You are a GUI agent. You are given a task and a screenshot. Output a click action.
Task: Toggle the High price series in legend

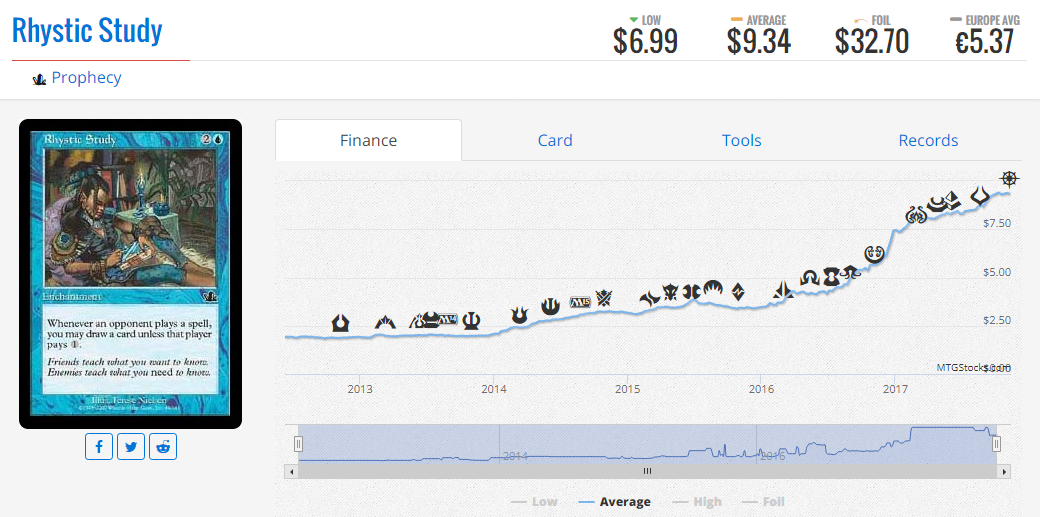[696, 502]
